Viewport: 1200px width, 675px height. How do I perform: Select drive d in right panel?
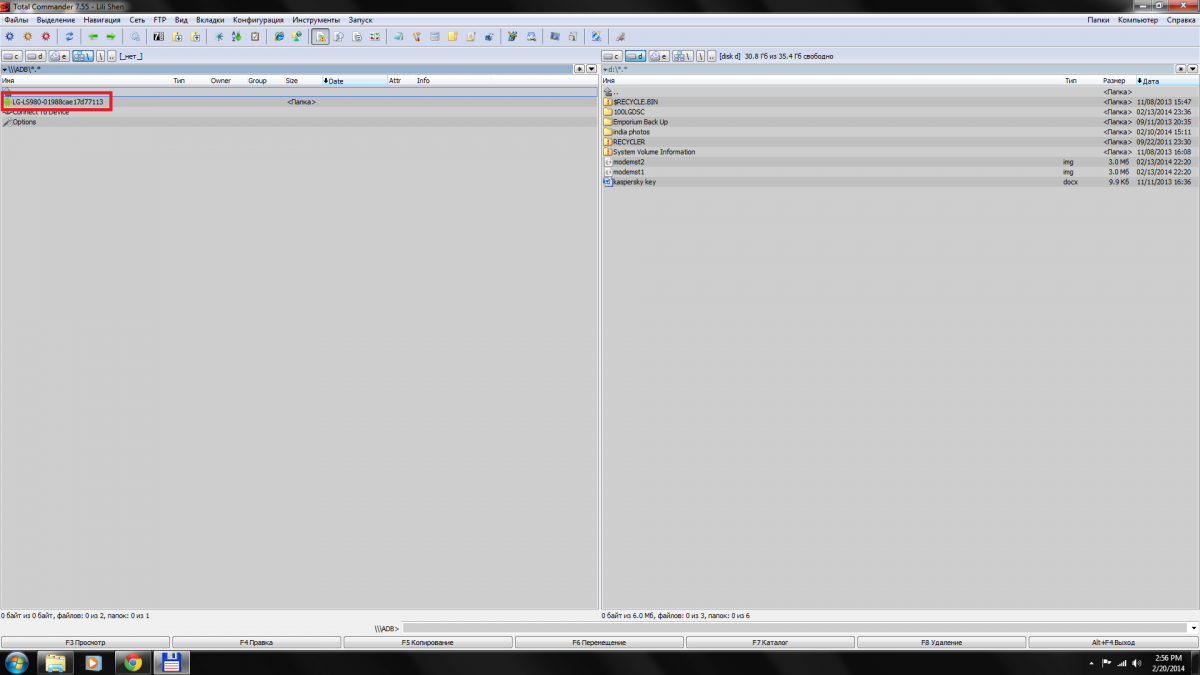pyautogui.click(x=636, y=56)
